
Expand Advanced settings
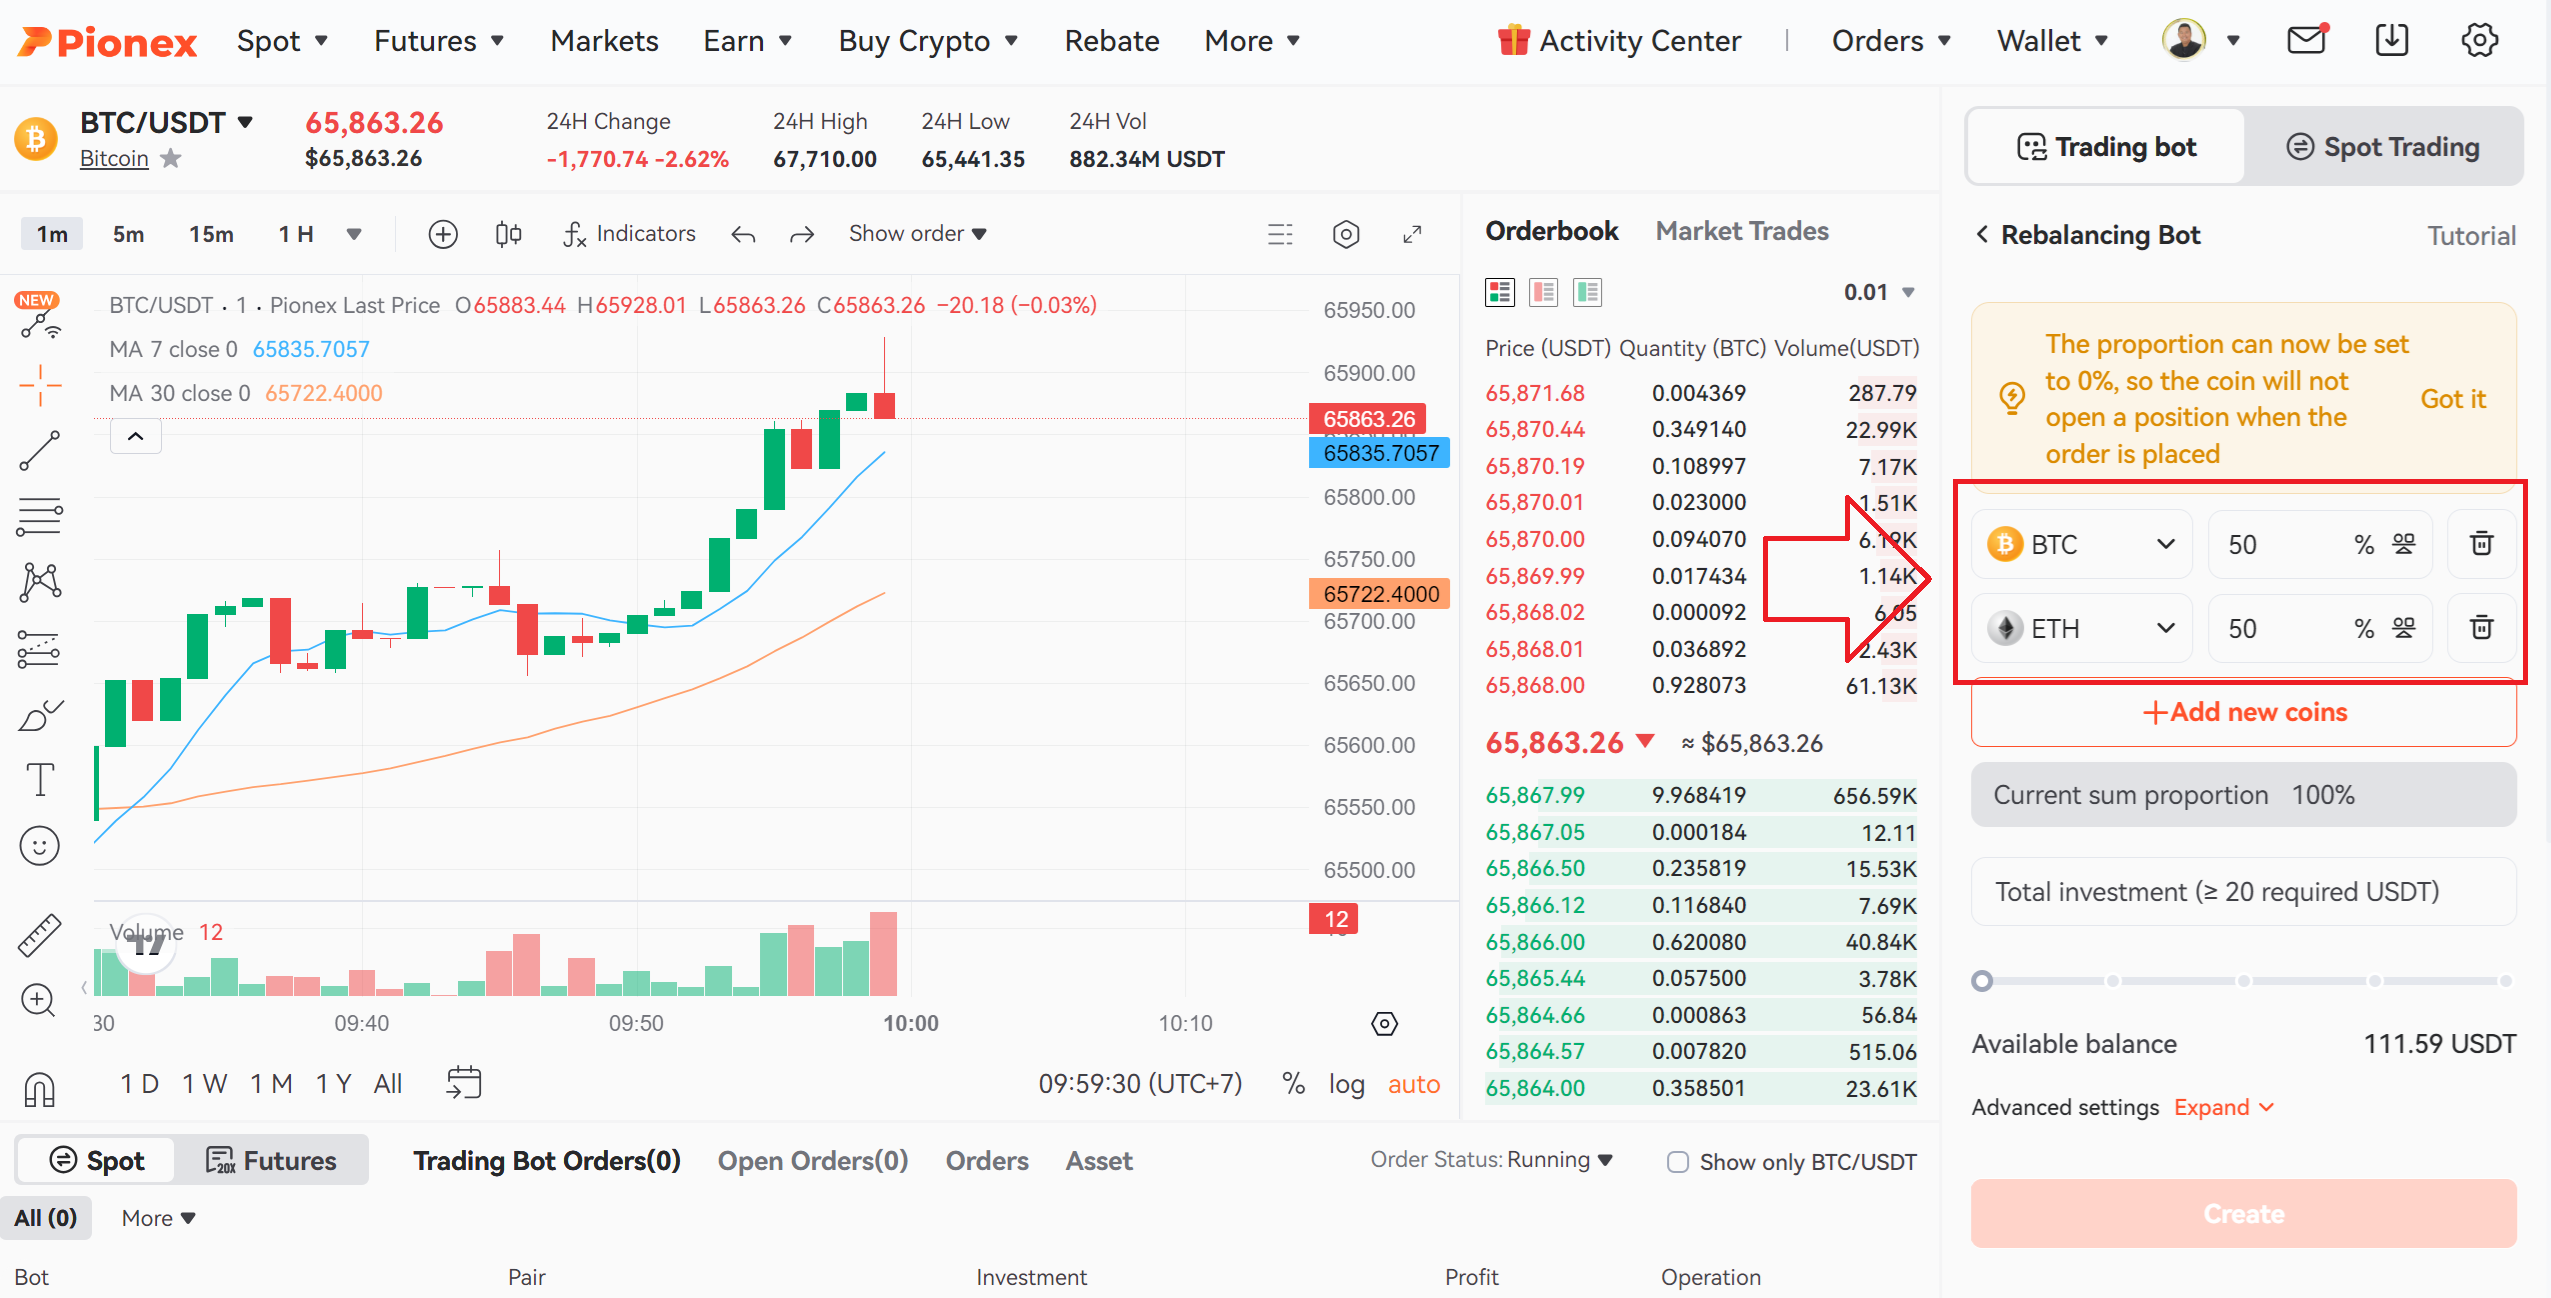(x=2224, y=1107)
